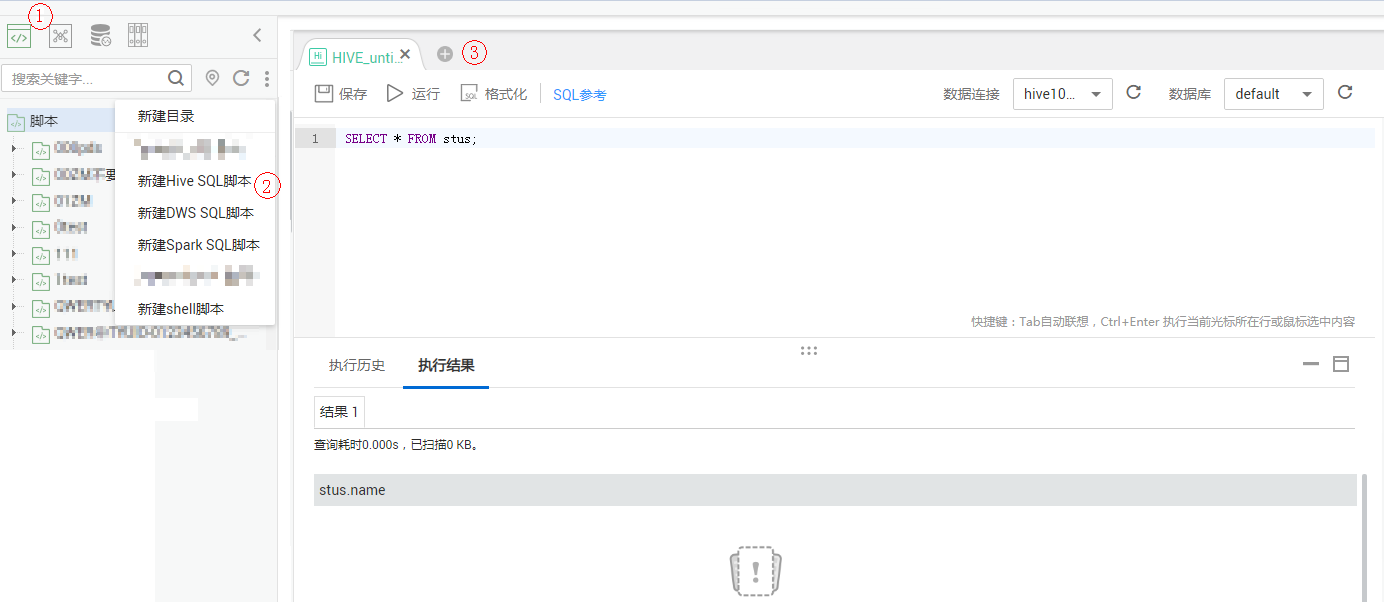Switch to the 执行历史 tab
This screenshot has width=1384, height=602.
pyautogui.click(x=355, y=365)
